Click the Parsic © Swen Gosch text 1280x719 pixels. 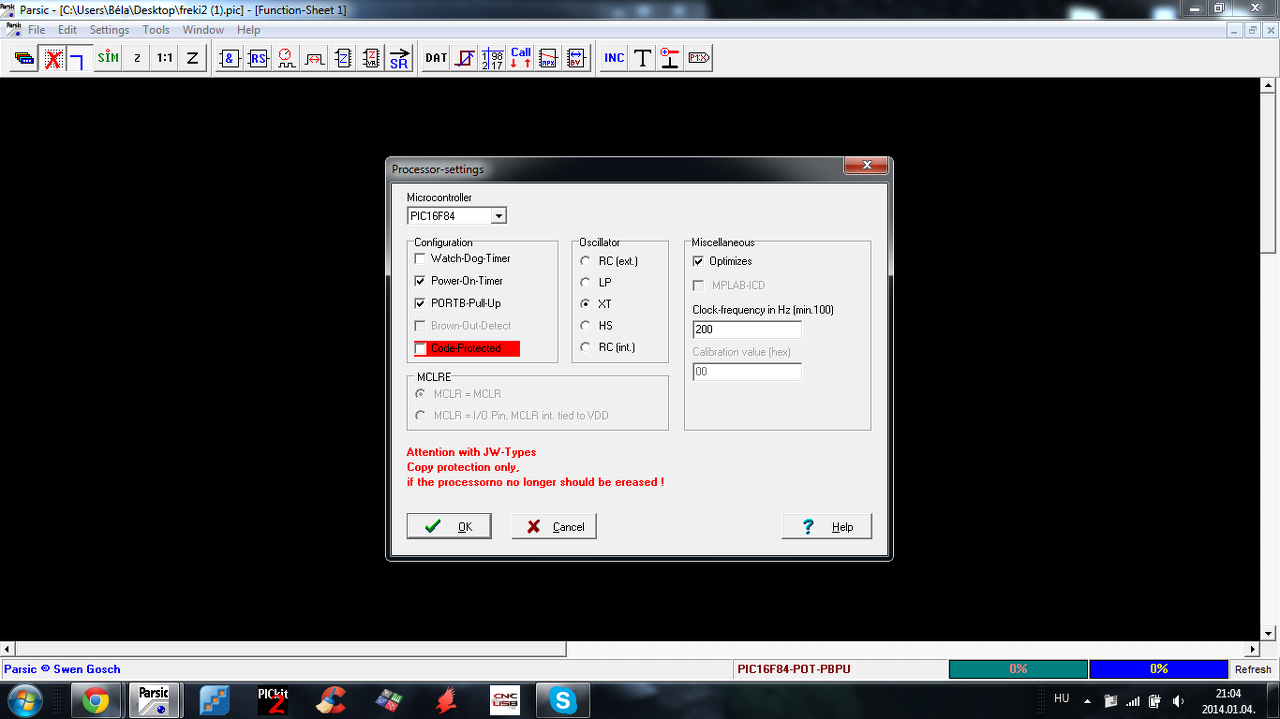[62, 669]
